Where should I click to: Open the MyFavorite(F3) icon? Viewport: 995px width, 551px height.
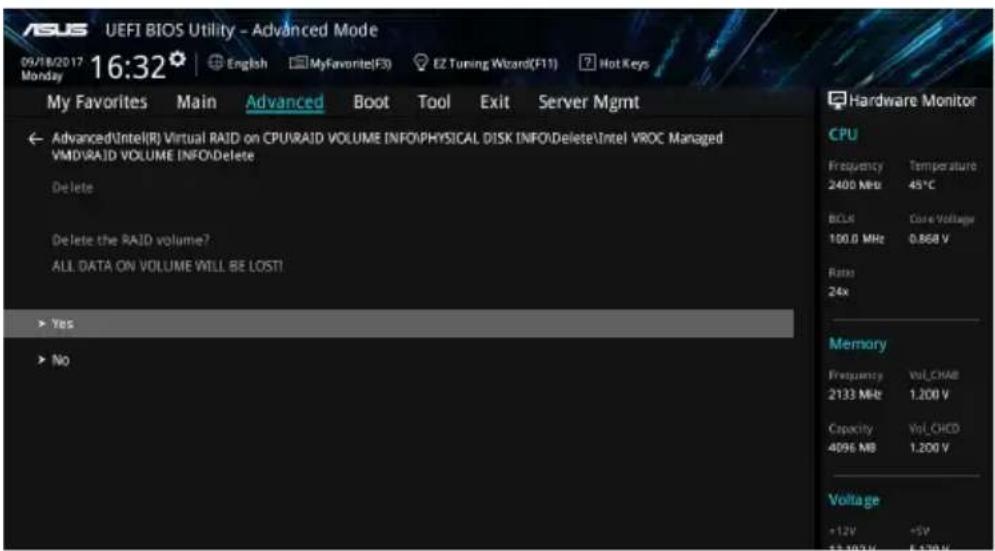pyautogui.click(x=298, y=63)
